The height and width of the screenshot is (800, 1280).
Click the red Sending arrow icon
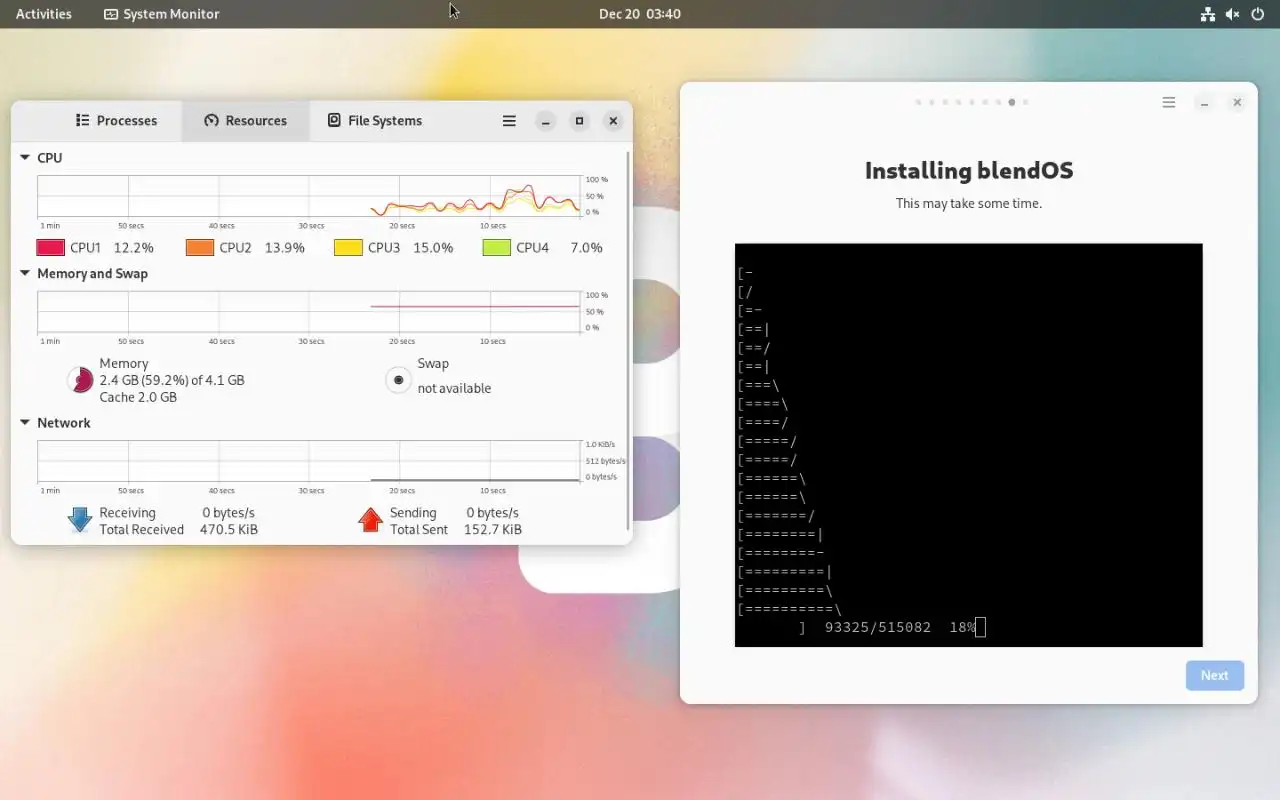pos(371,520)
